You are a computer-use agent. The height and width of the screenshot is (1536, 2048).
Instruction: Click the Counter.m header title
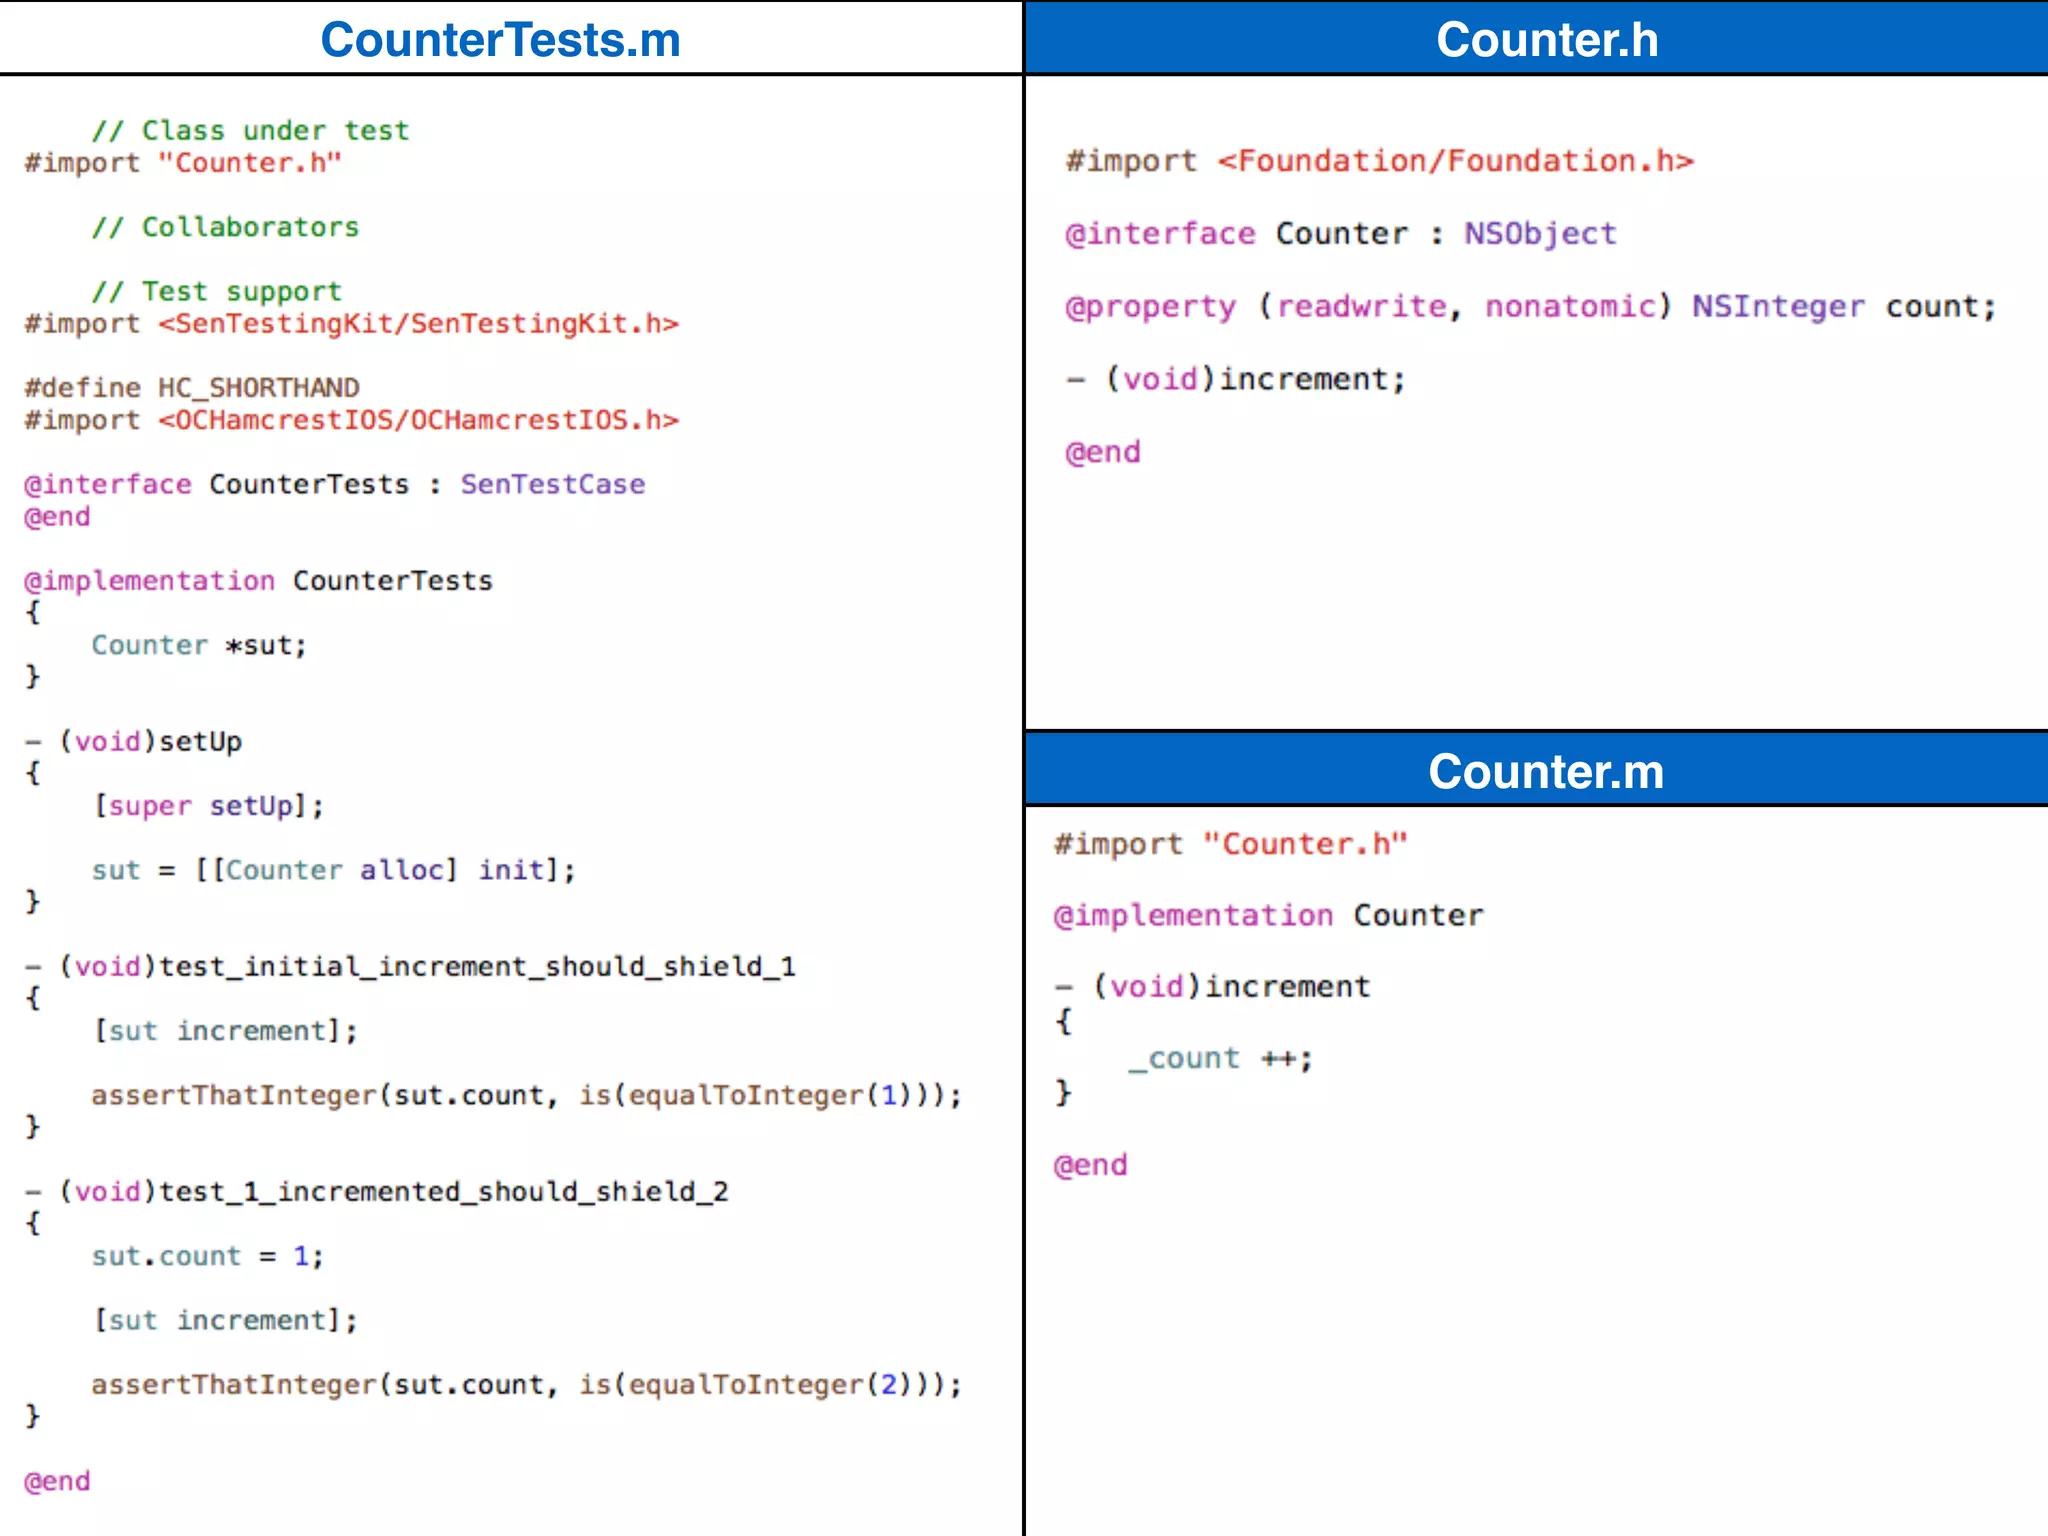[1545, 771]
